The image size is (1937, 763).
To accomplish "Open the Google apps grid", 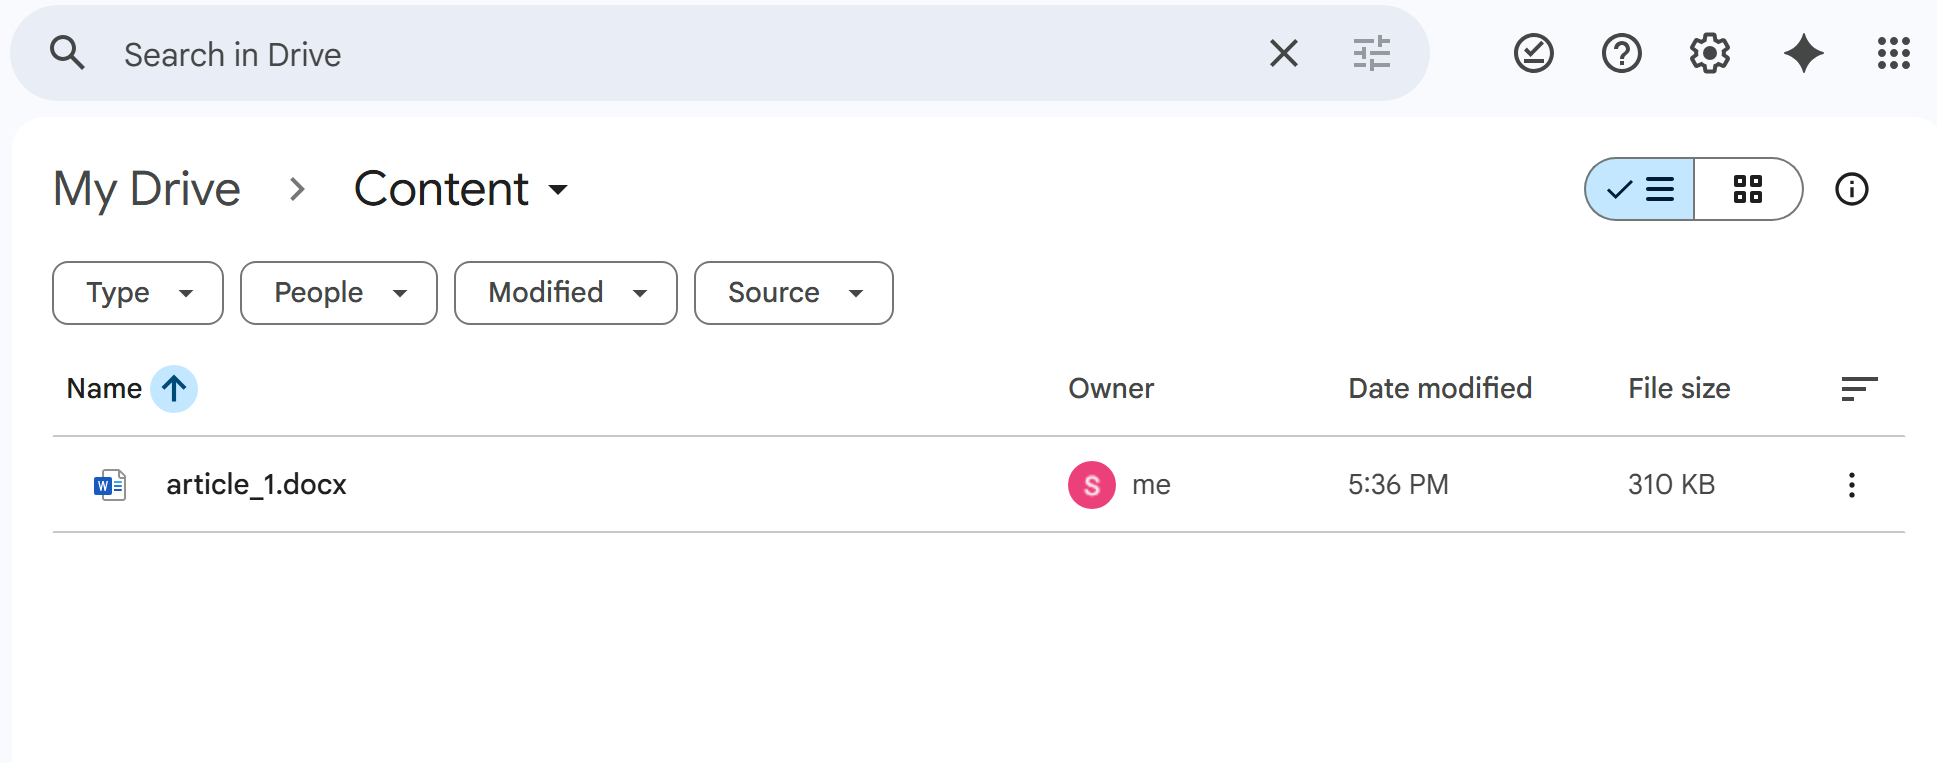I will click(x=1894, y=53).
